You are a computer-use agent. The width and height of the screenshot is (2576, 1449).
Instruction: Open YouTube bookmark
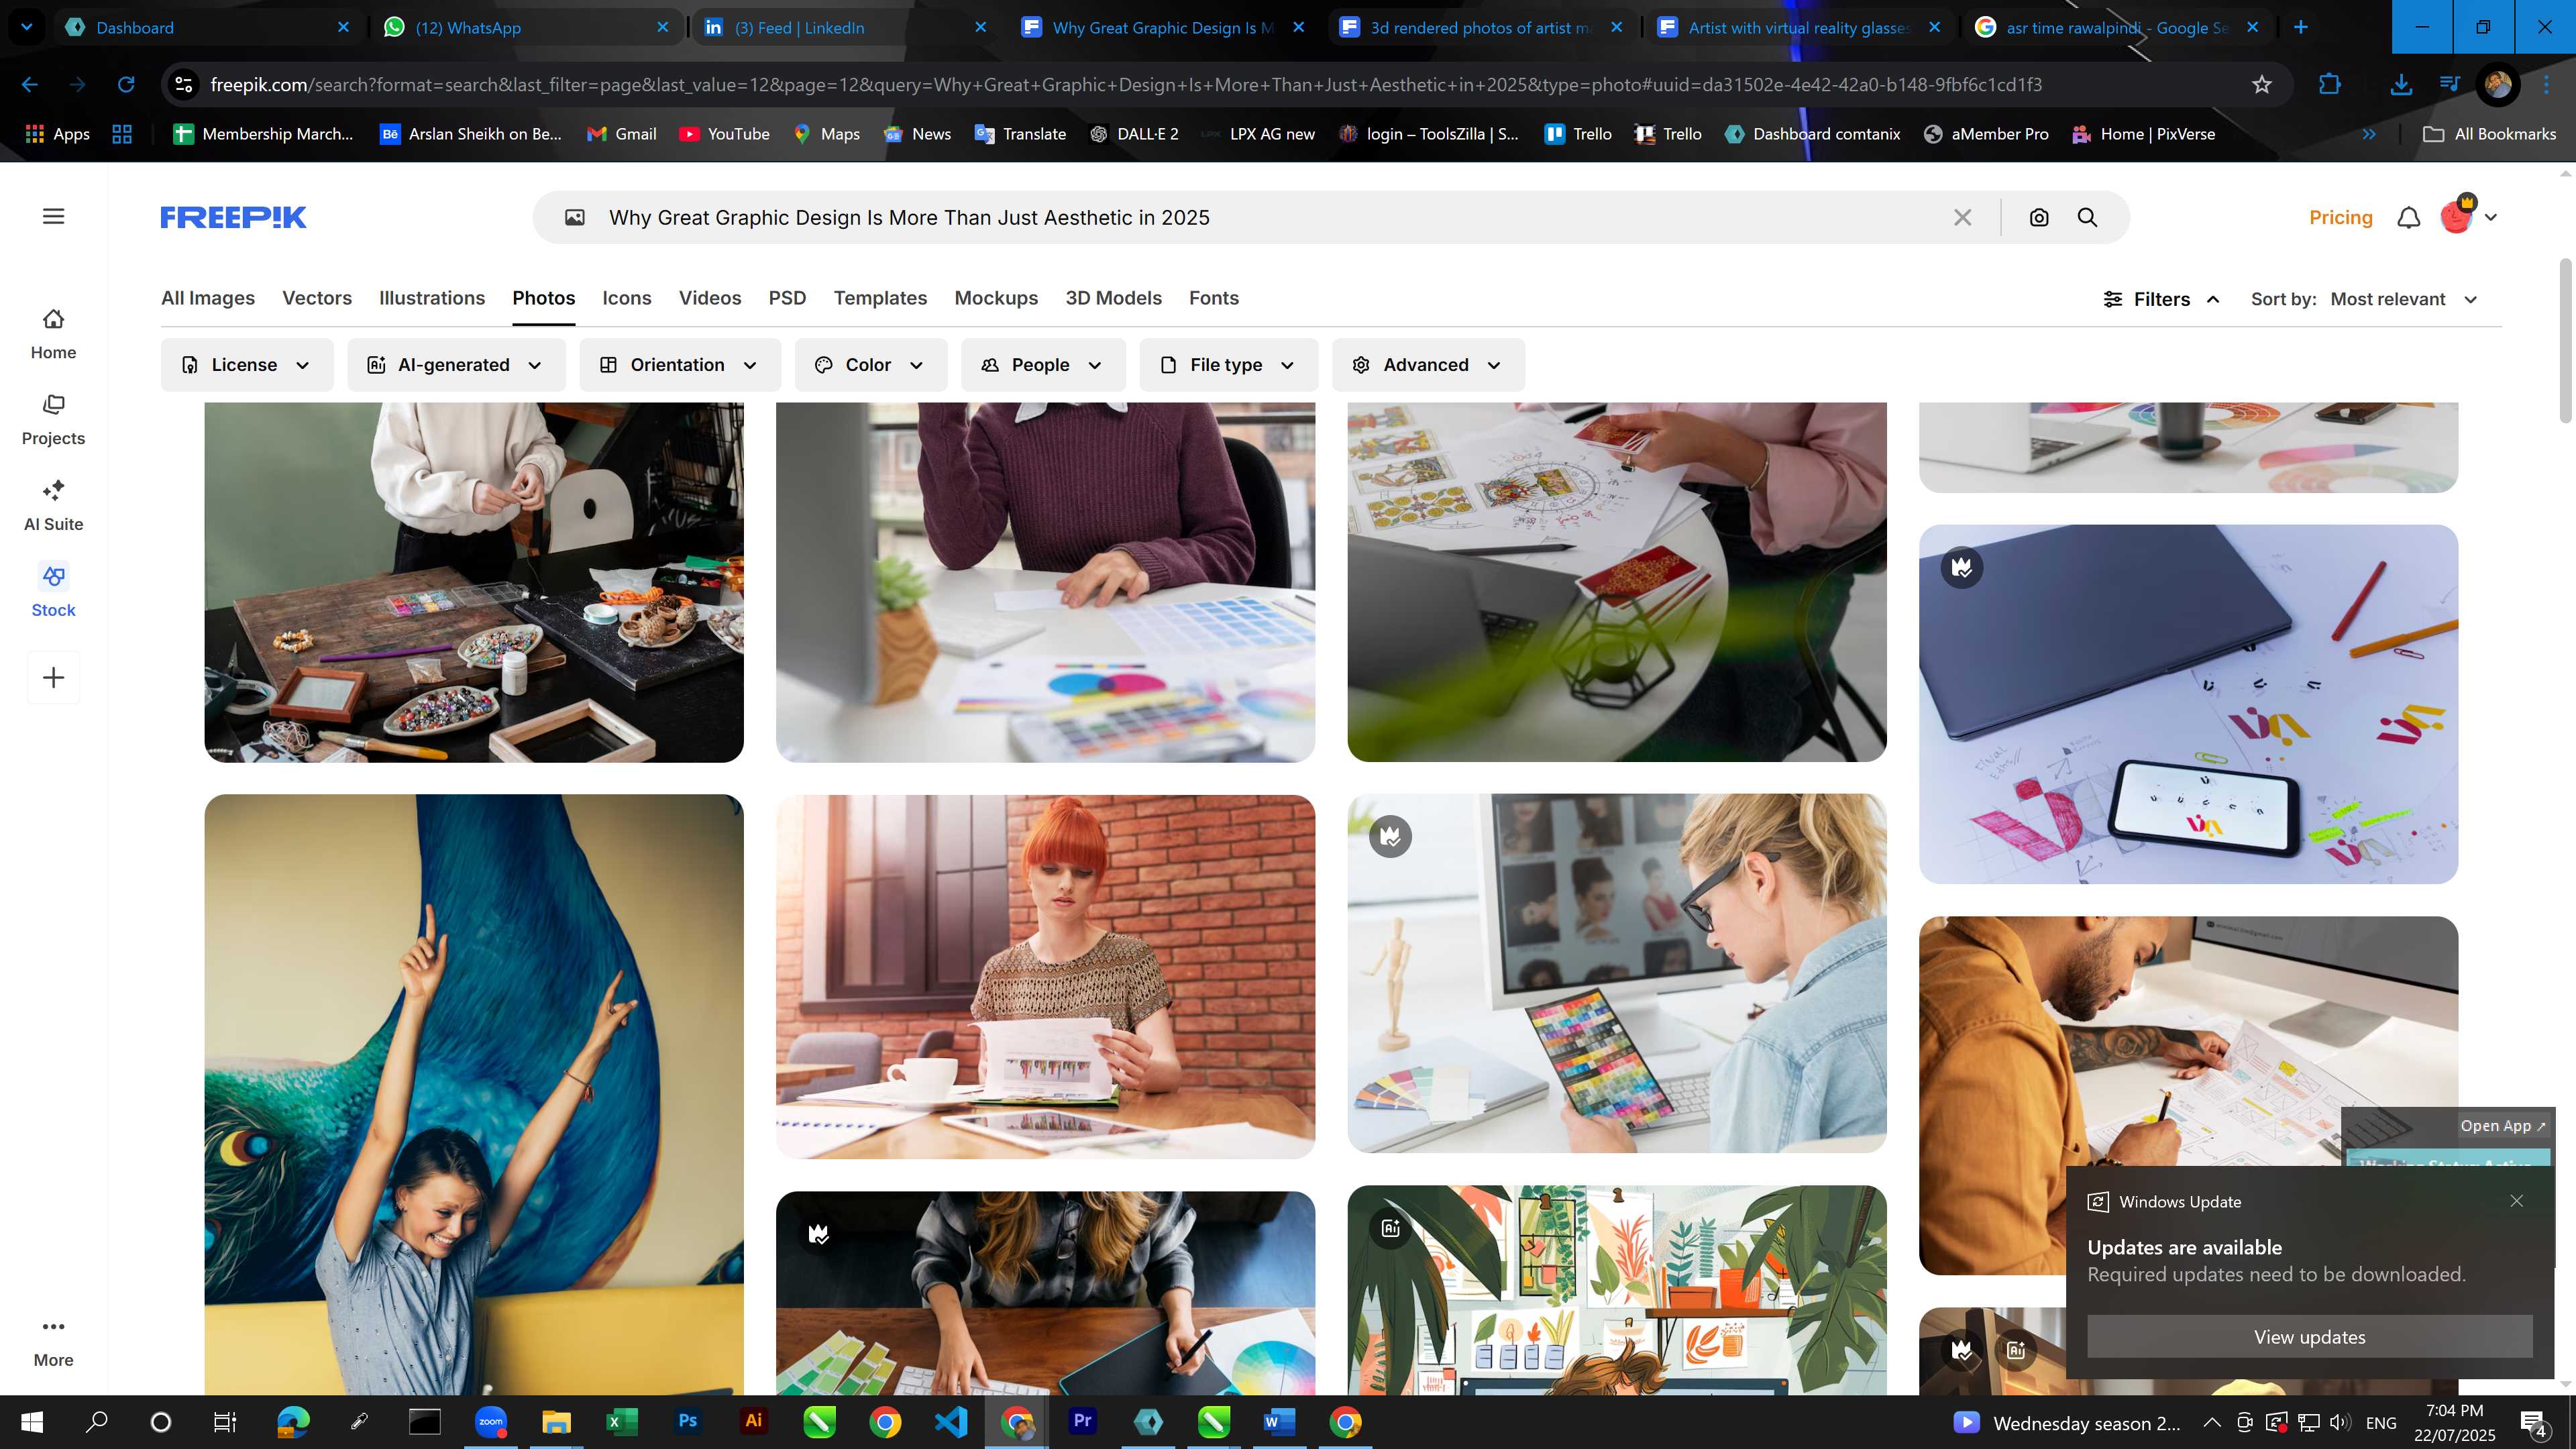coord(724,134)
